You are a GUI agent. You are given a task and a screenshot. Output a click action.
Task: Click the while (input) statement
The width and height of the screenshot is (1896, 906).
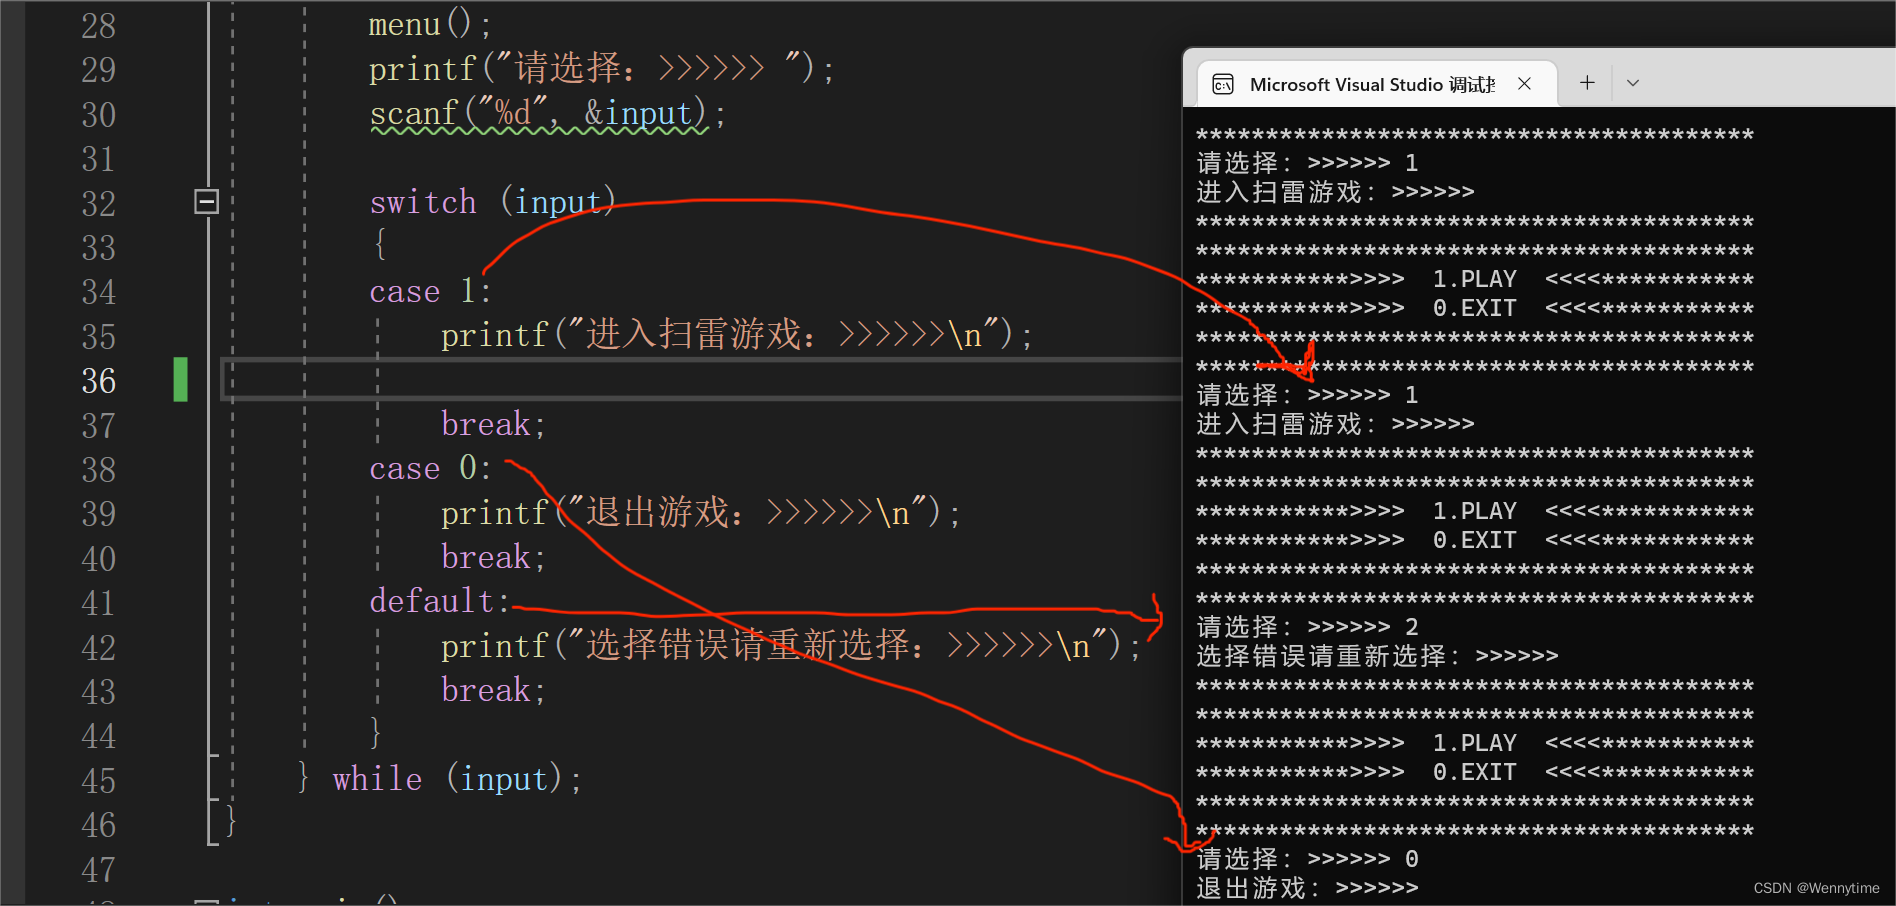click(x=456, y=779)
